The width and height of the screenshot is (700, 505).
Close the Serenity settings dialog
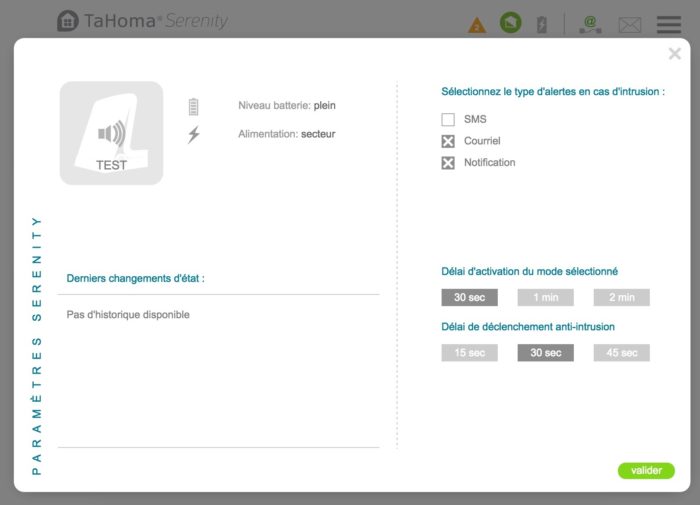point(674,54)
